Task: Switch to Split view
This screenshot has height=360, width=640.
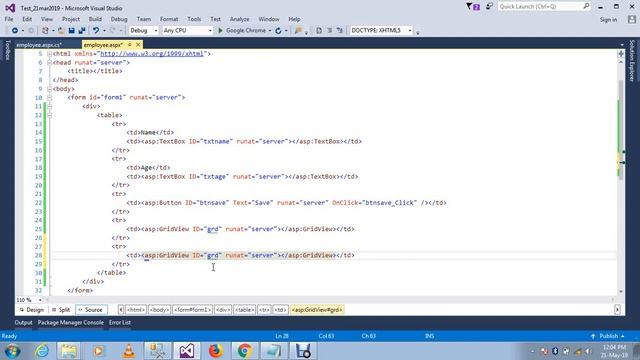Action: coord(61,310)
